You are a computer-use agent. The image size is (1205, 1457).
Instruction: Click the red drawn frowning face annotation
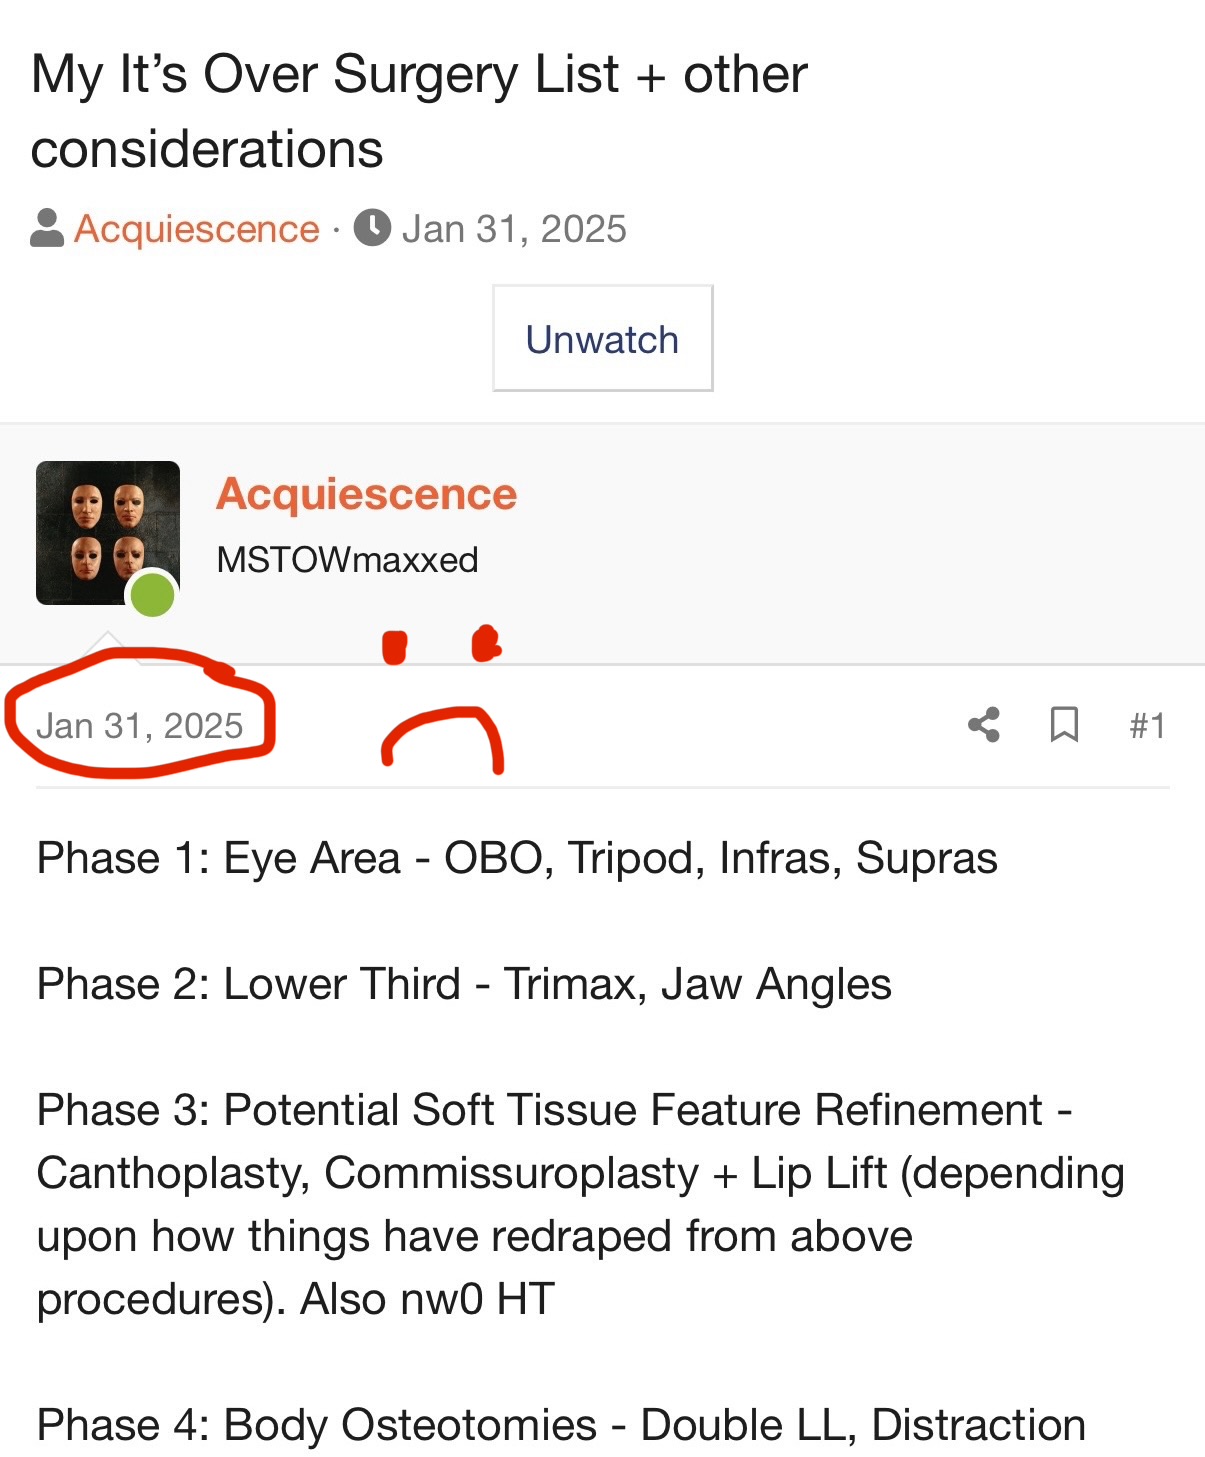tap(442, 700)
